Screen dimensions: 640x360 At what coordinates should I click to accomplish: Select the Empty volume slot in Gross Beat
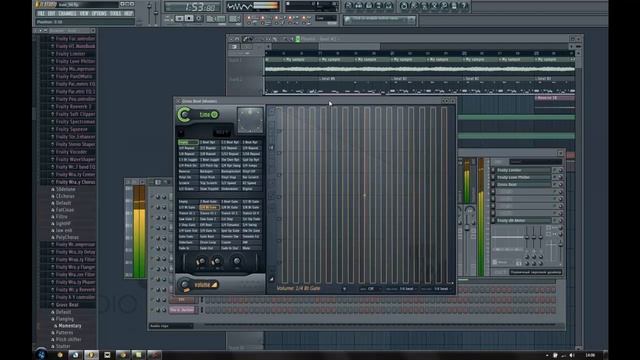pyautogui.click(x=188, y=202)
